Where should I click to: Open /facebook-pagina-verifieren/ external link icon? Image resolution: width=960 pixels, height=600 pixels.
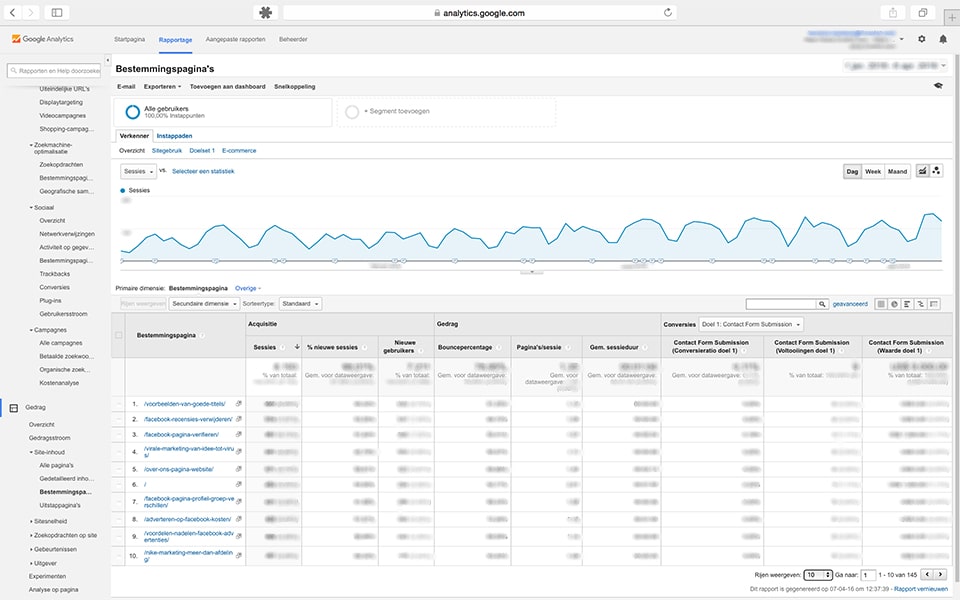pyautogui.click(x=239, y=435)
